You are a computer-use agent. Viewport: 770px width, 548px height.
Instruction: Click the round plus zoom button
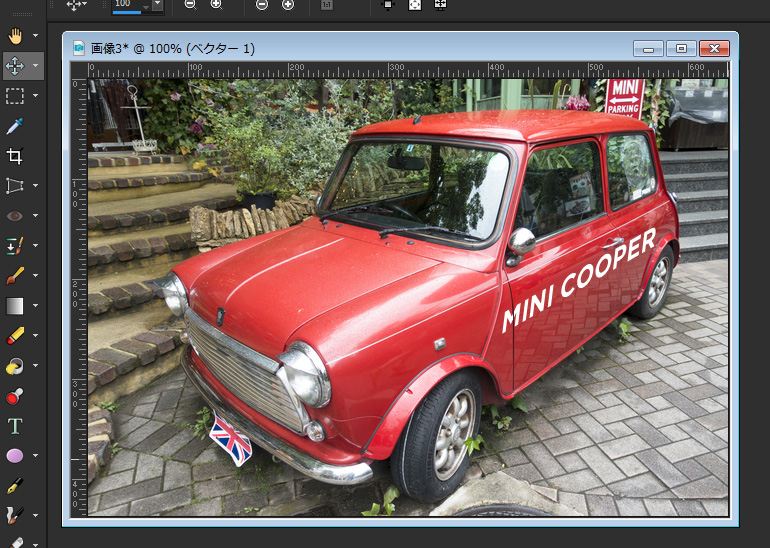tap(288, 5)
